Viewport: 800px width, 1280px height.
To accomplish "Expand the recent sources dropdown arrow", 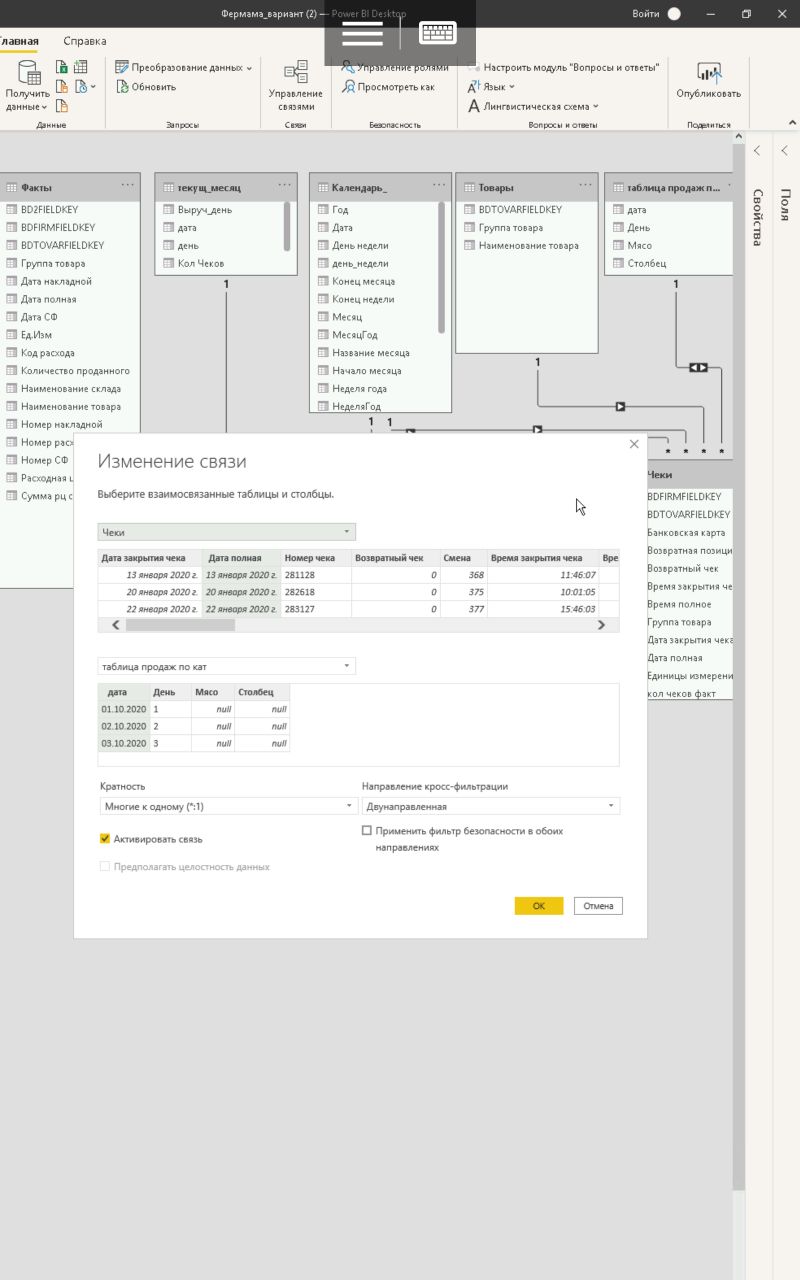I will pos(93,87).
